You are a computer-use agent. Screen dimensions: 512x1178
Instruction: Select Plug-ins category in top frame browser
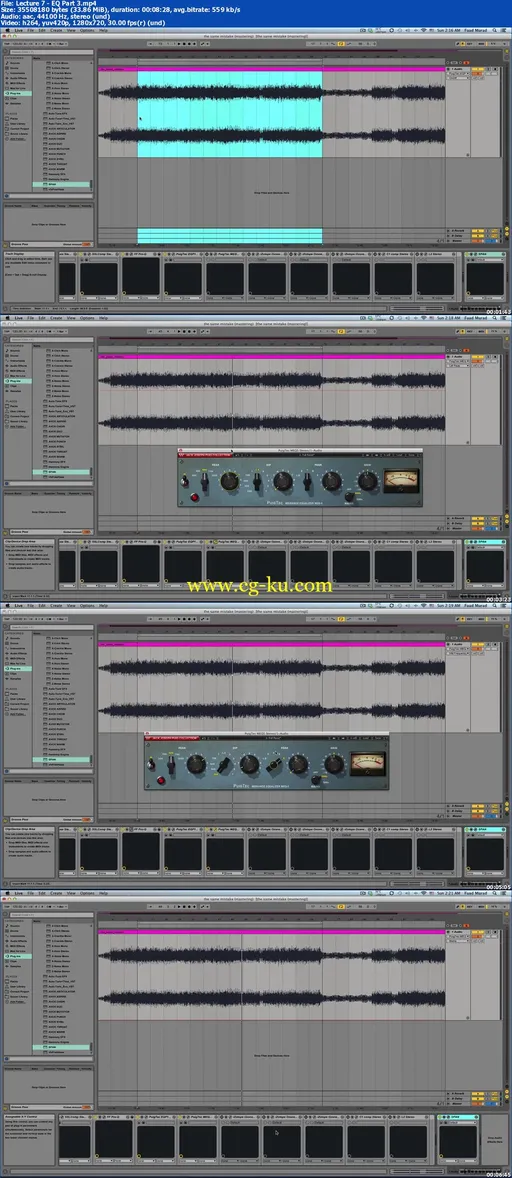tap(17, 95)
